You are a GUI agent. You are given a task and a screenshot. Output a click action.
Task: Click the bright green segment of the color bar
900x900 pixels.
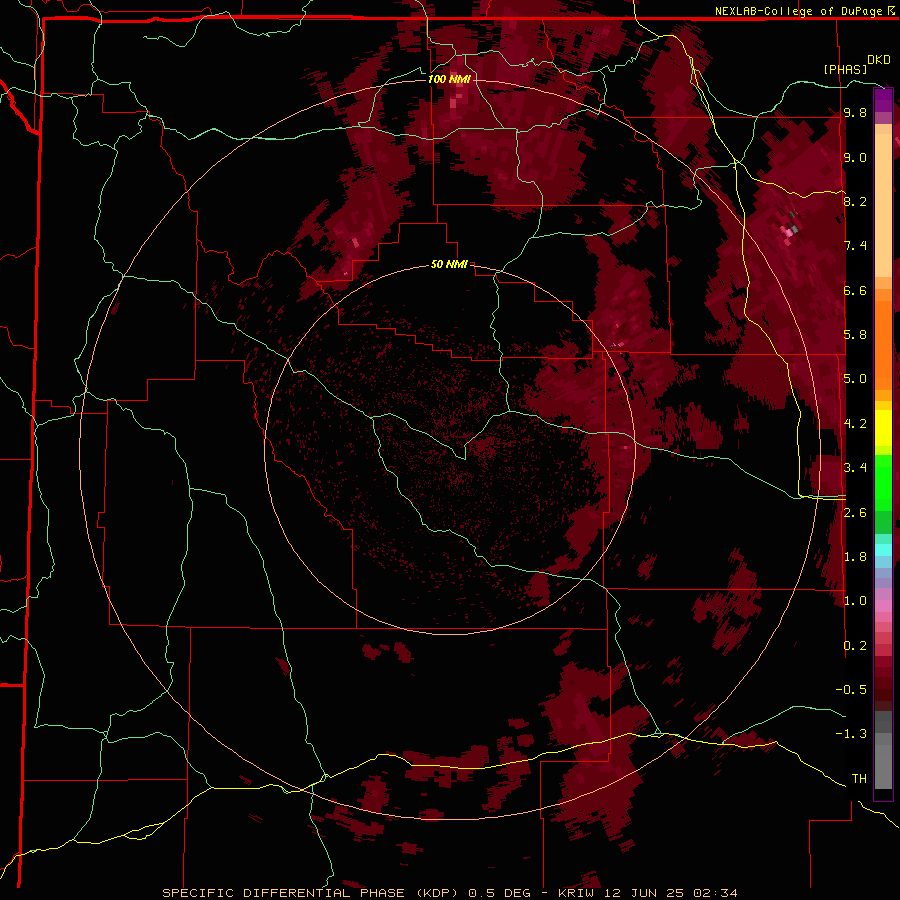[x=883, y=482]
